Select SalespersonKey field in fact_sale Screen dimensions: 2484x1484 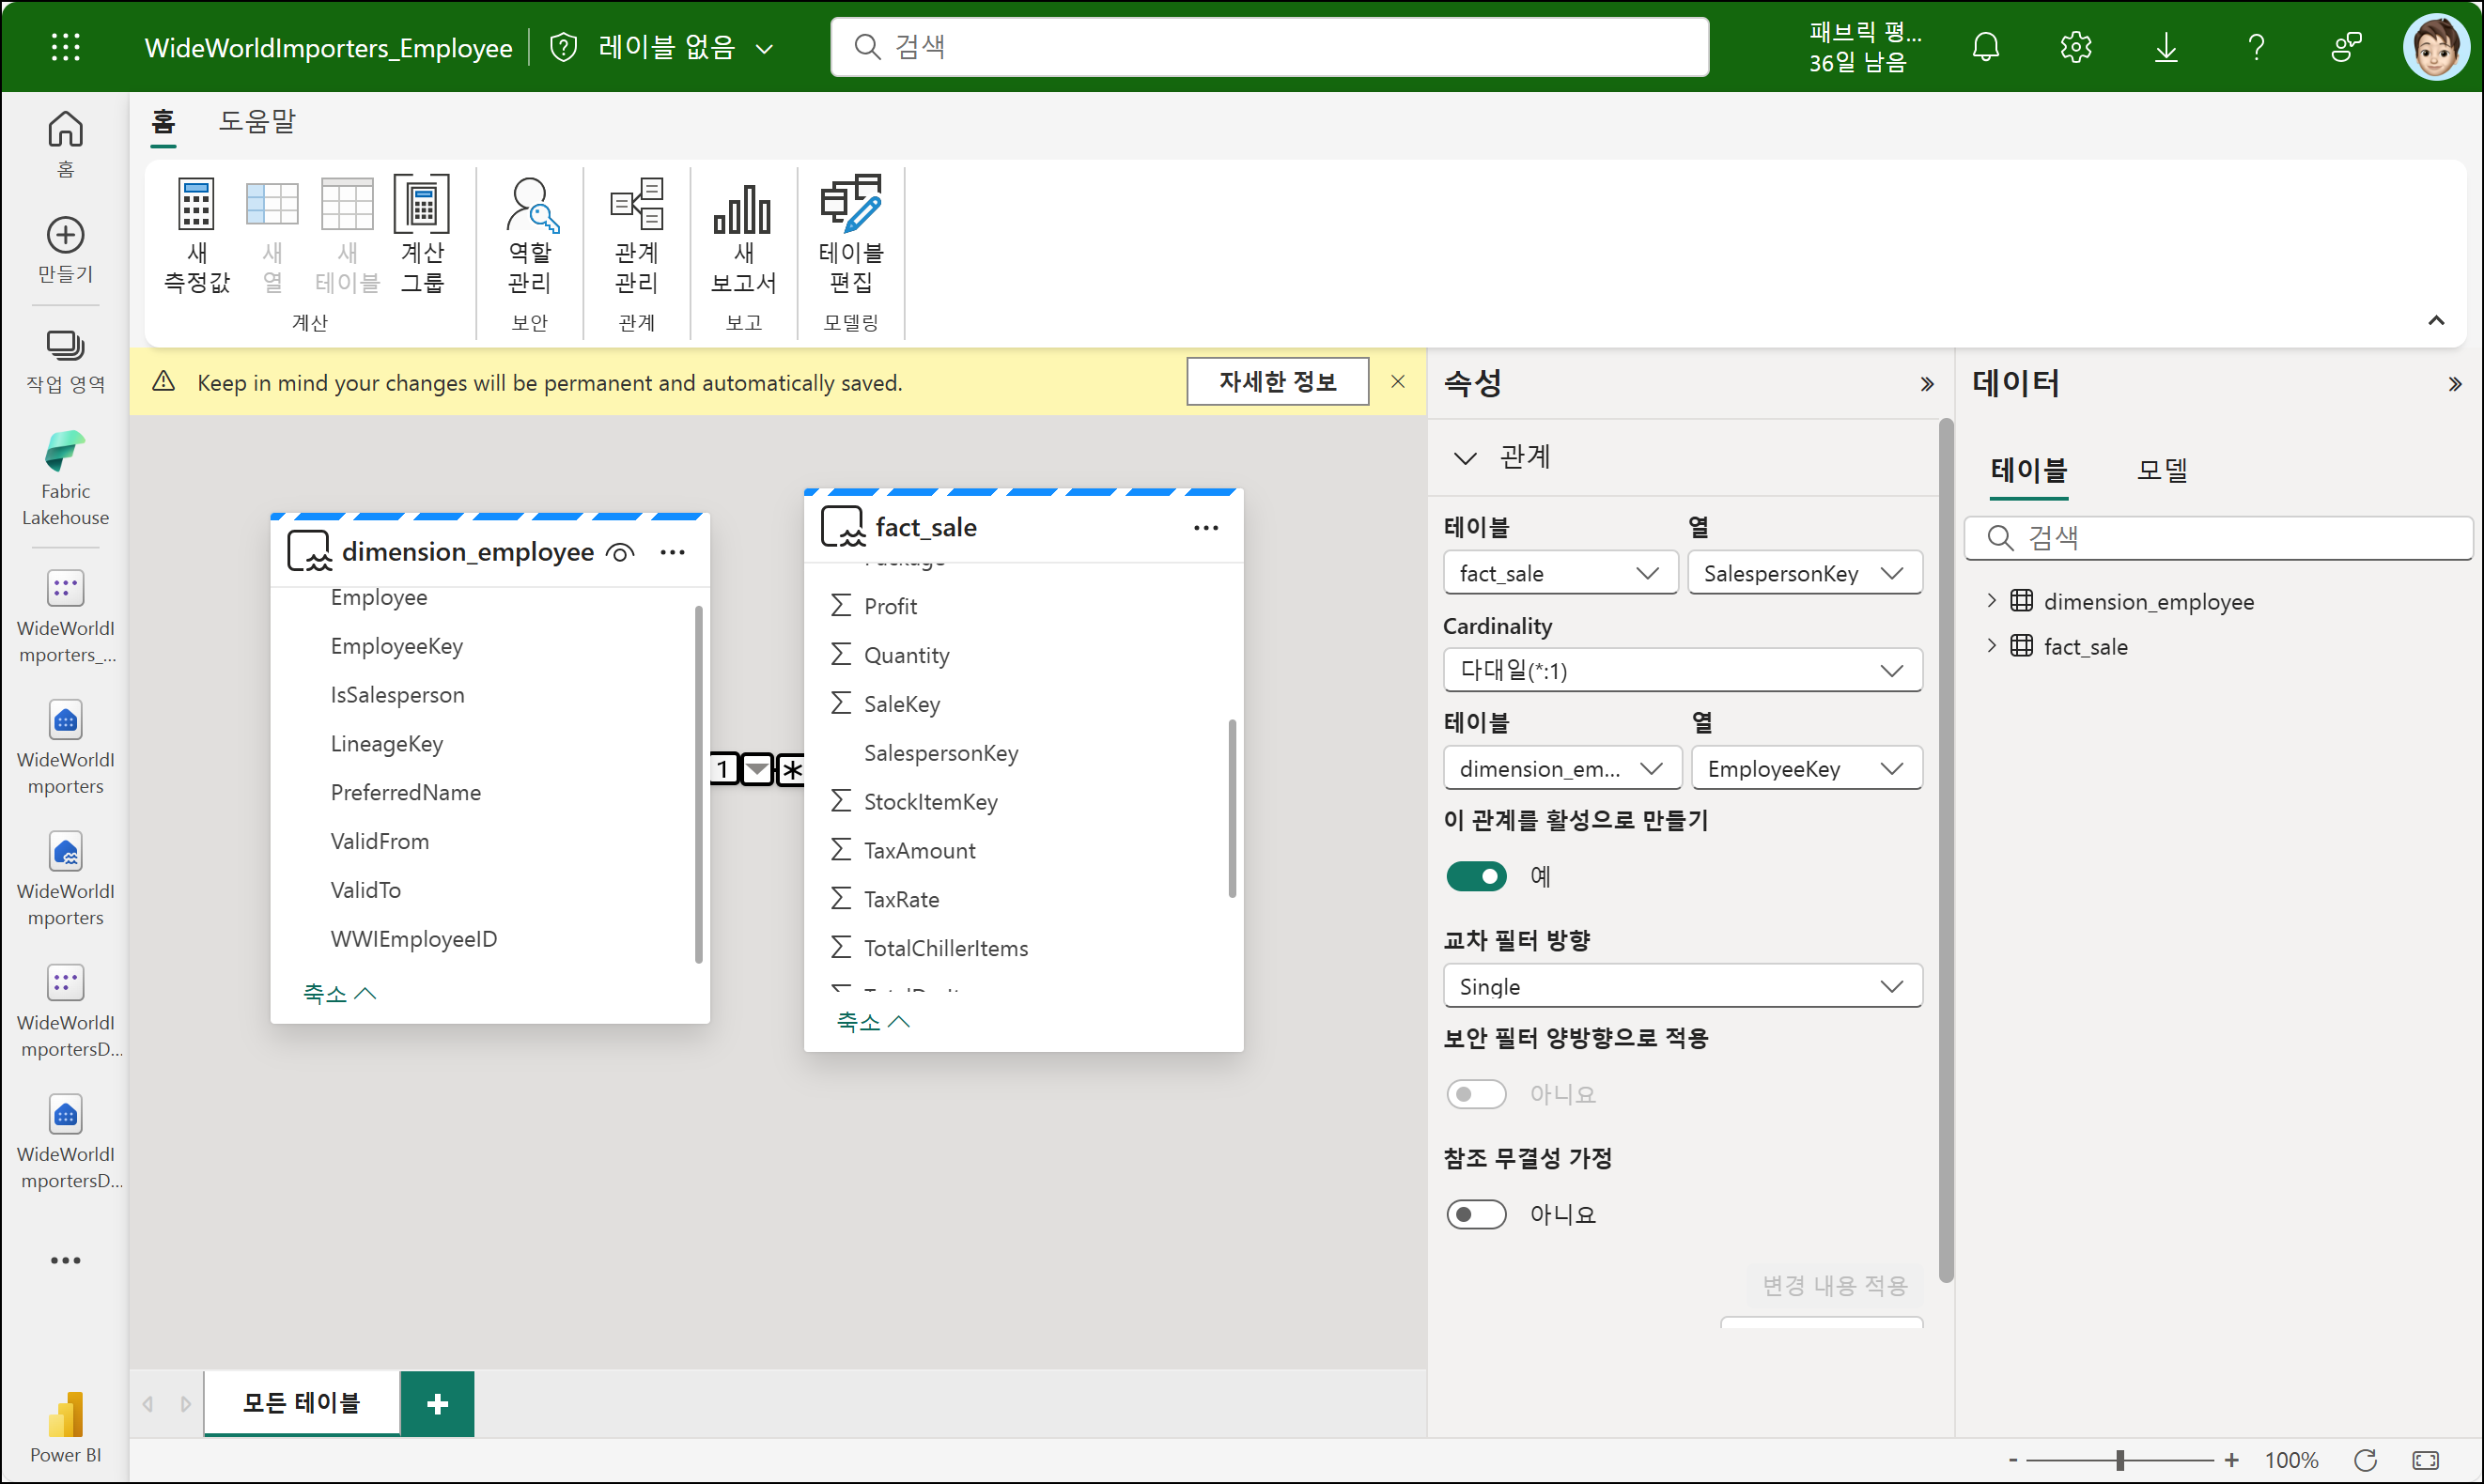[940, 753]
